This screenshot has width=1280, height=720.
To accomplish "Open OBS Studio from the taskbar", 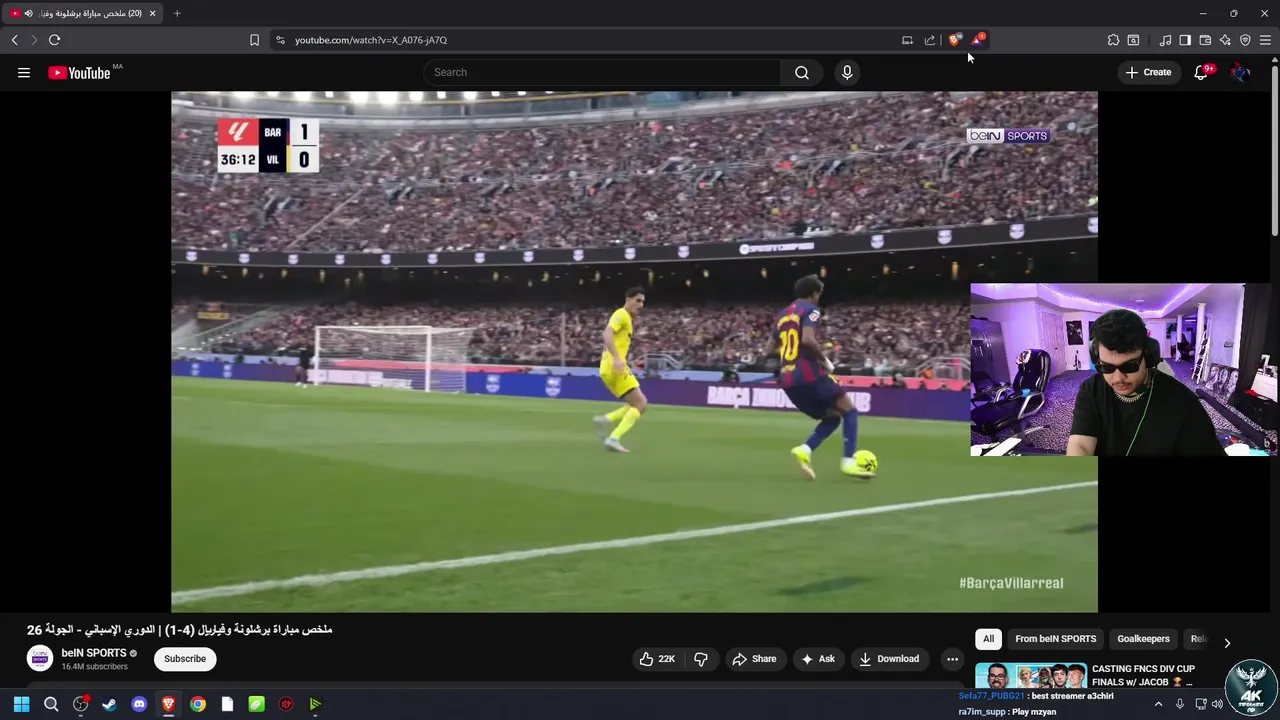I will click(81, 704).
